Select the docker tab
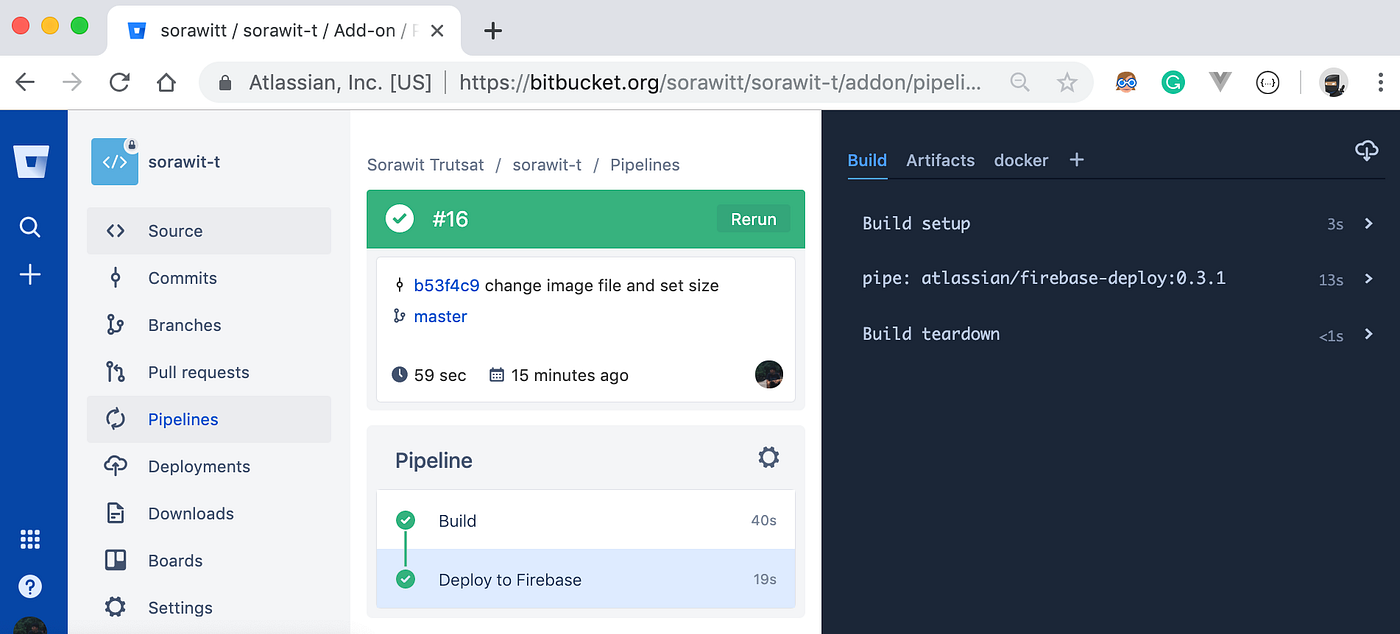 coord(1021,160)
